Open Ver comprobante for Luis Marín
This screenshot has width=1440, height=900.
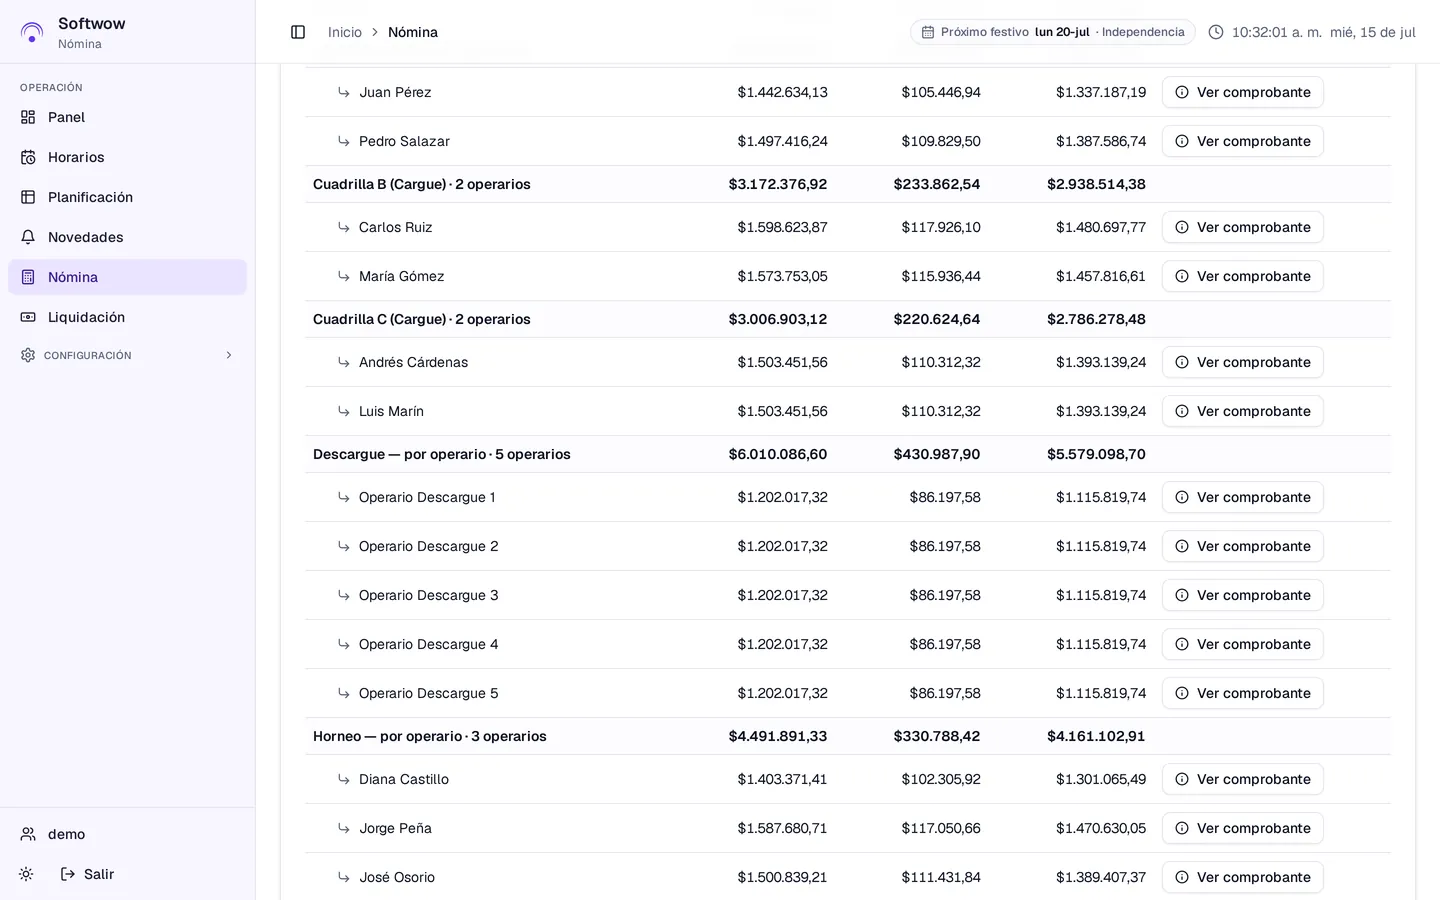[x=1243, y=411]
